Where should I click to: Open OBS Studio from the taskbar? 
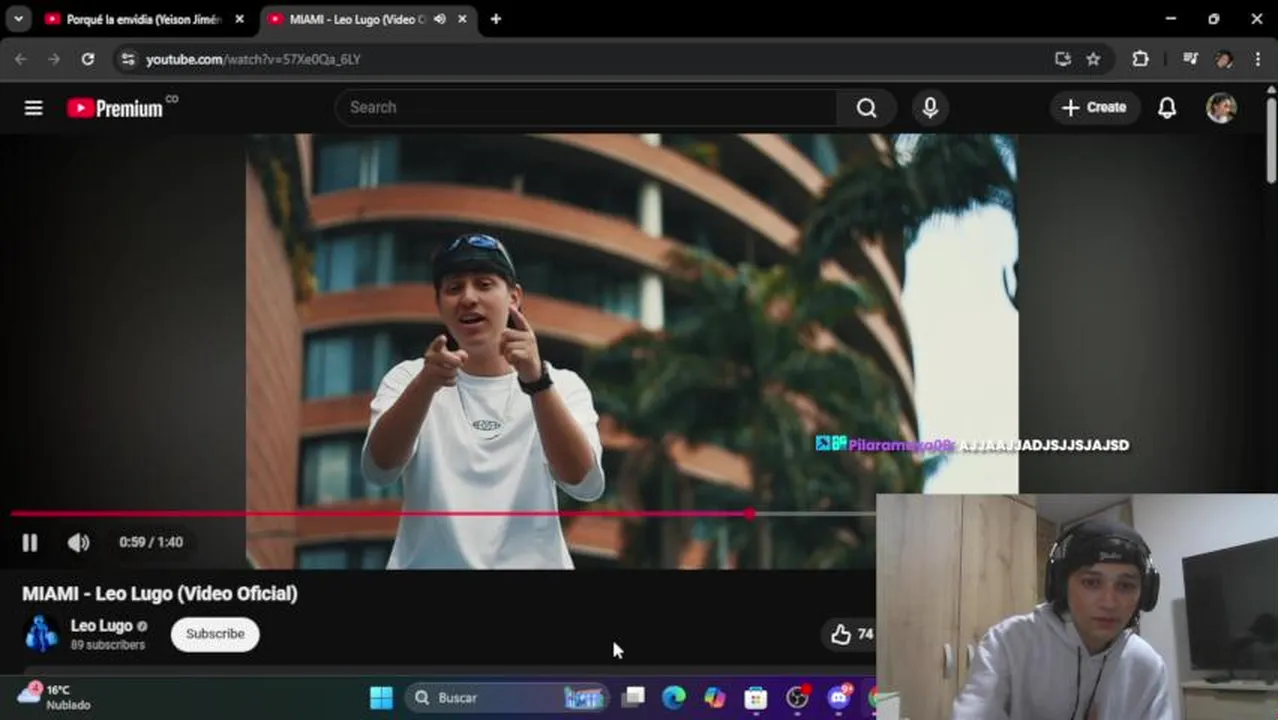pos(797,698)
